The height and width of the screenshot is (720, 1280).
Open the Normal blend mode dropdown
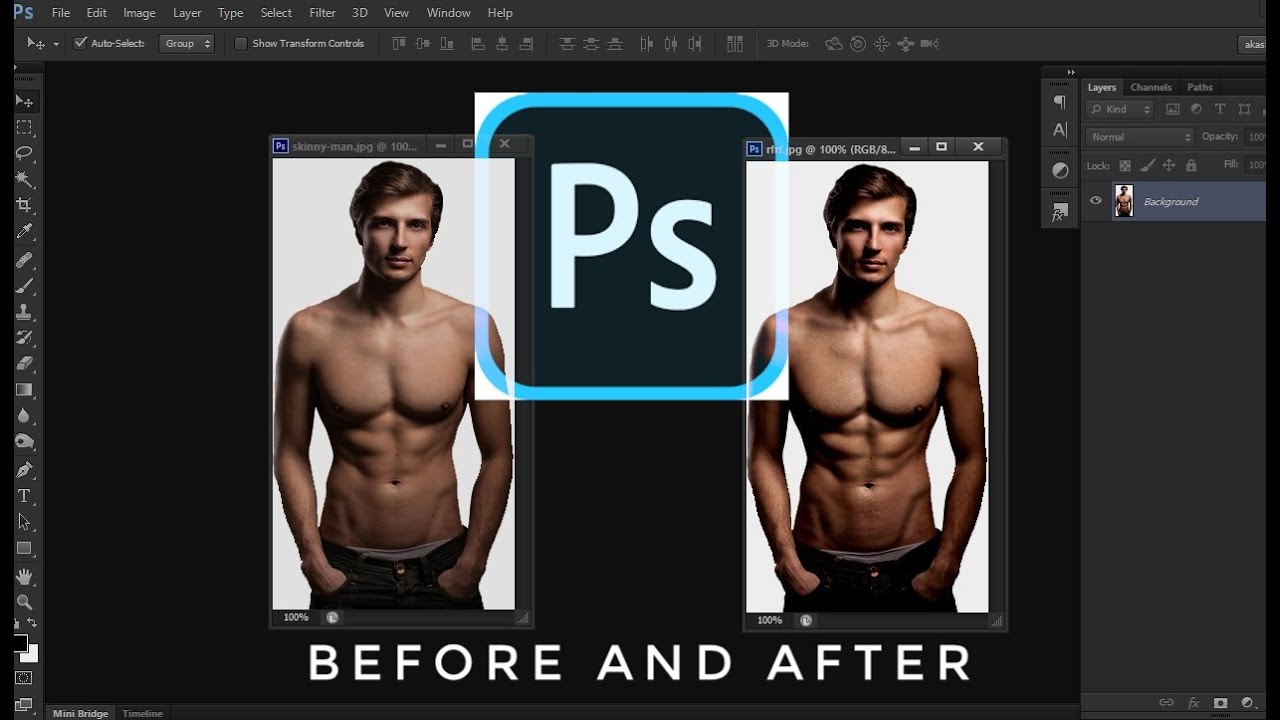coord(1139,137)
